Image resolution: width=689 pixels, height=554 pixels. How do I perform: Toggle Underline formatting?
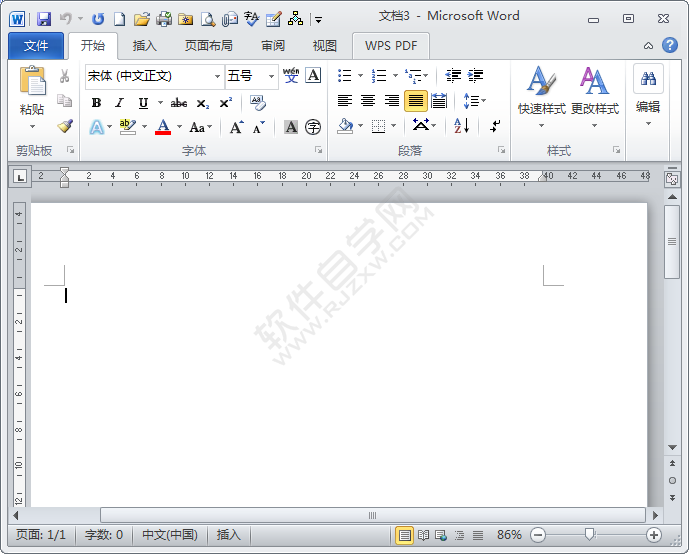[143, 103]
